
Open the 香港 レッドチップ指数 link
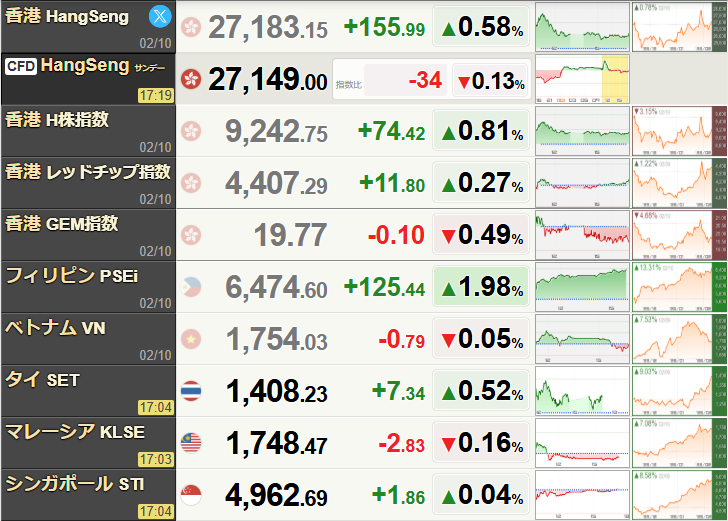(x=88, y=172)
